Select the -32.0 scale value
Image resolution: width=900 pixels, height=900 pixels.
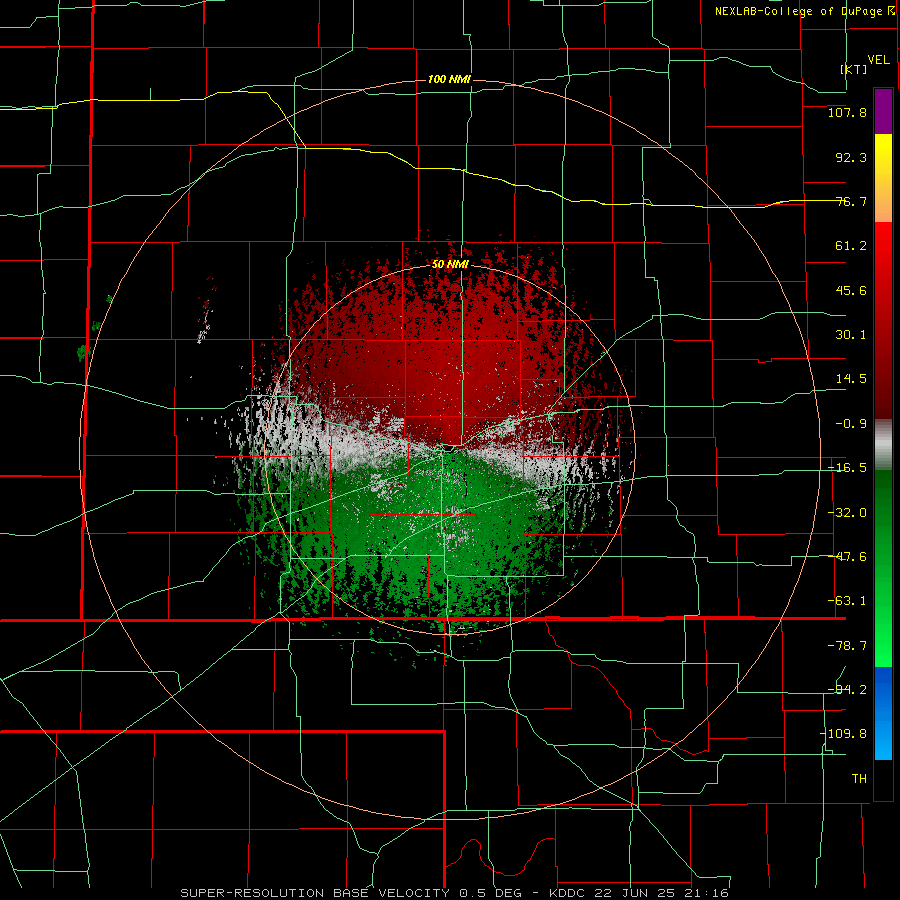(x=847, y=513)
